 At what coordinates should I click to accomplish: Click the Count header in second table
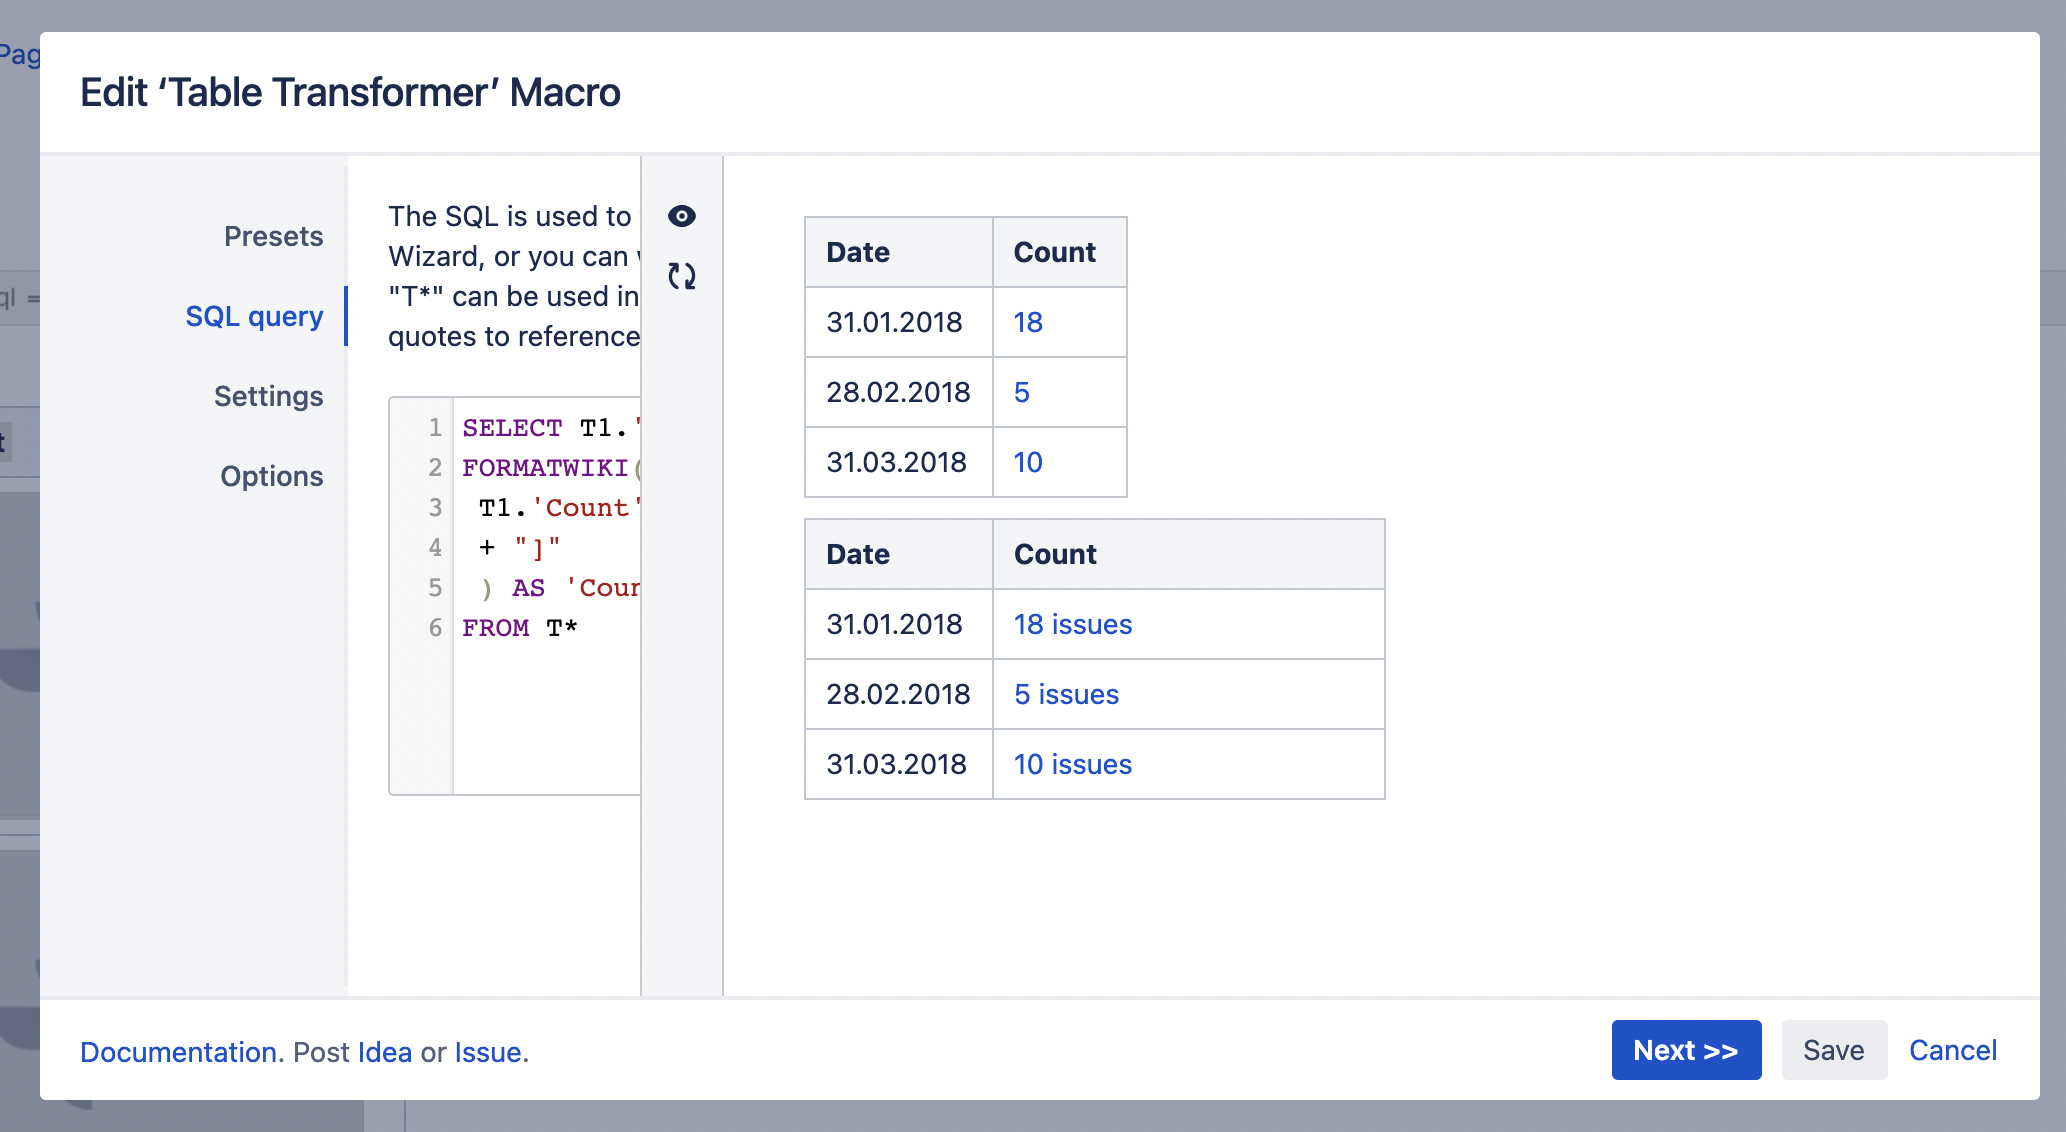tap(1055, 554)
